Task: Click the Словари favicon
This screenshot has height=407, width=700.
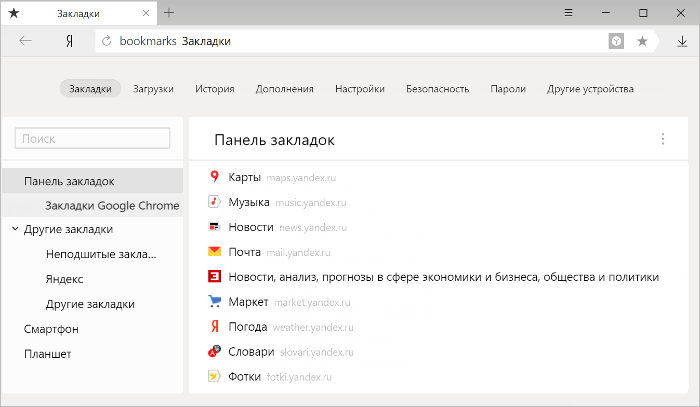Action: tap(214, 351)
